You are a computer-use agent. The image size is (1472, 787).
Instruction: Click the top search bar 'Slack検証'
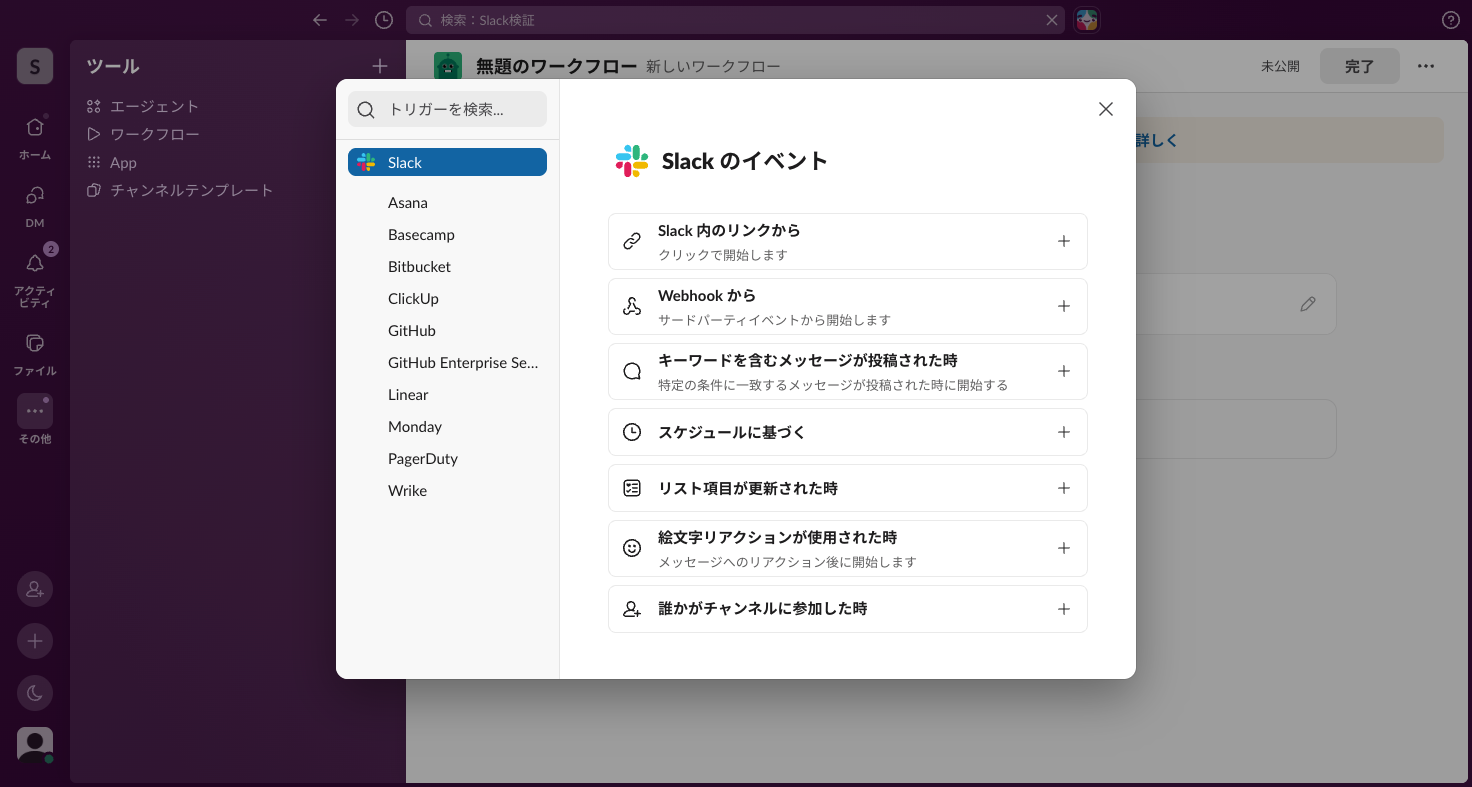click(736, 20)
